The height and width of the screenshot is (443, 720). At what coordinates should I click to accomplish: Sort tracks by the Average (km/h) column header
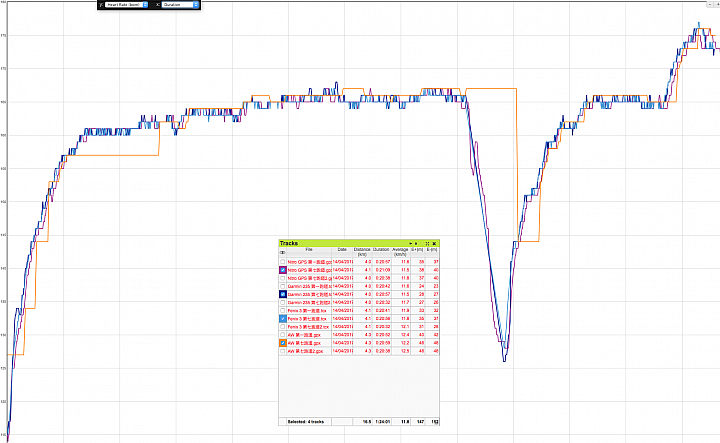(x=400, y=252)
